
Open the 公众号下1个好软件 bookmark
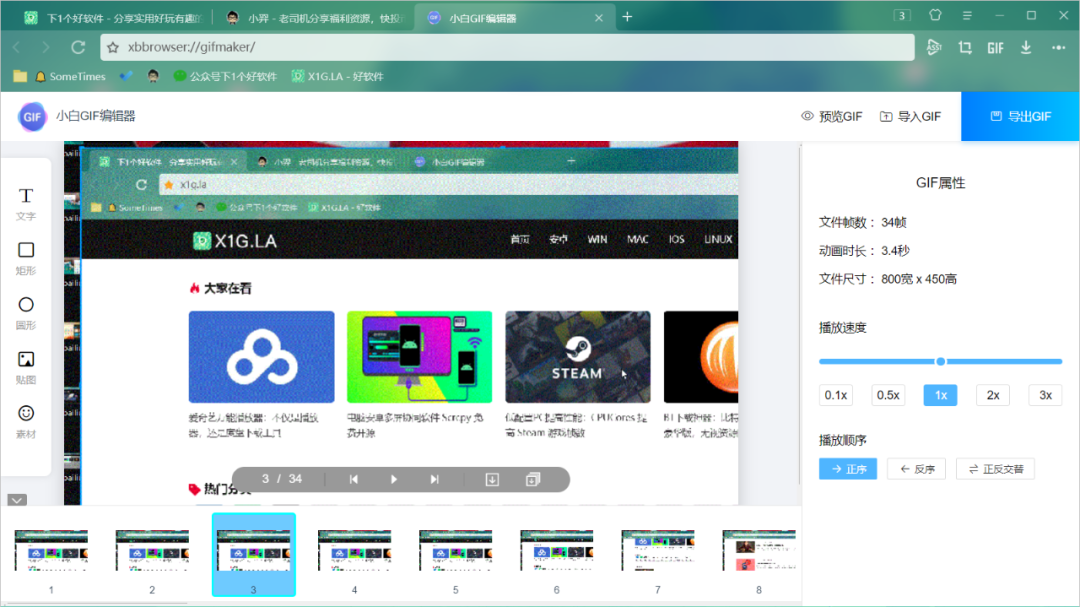coord(225,76)
